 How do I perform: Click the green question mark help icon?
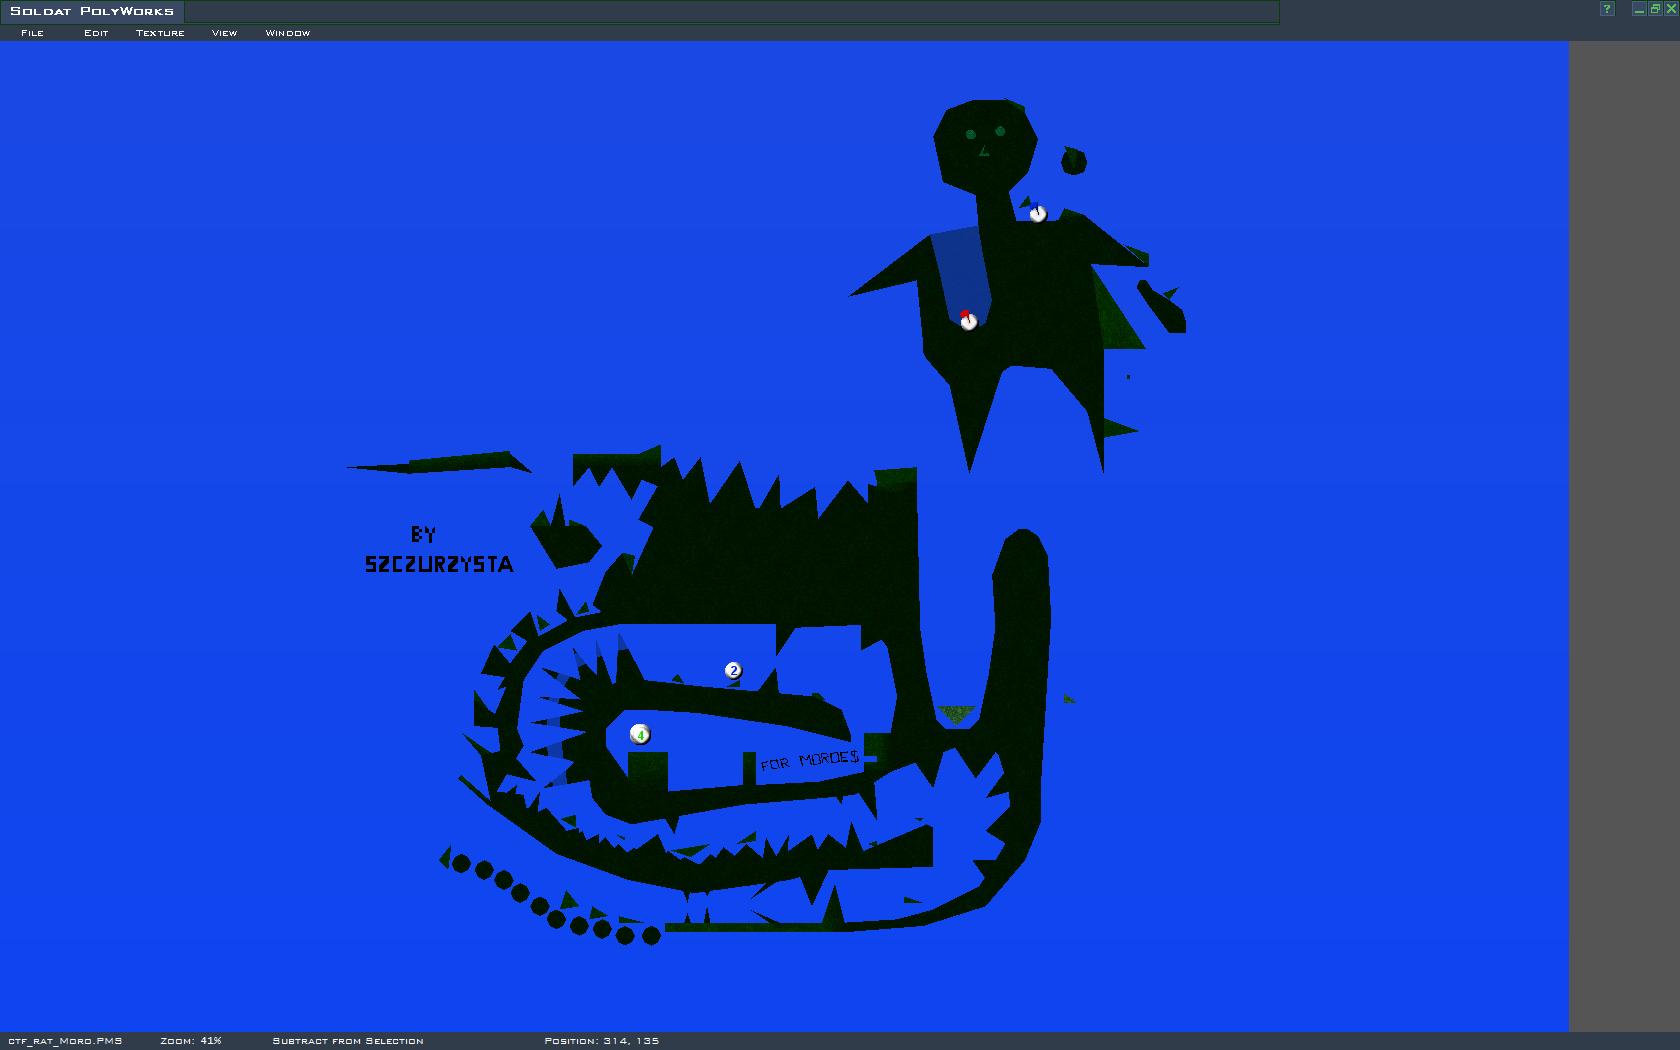point(1607,9)
